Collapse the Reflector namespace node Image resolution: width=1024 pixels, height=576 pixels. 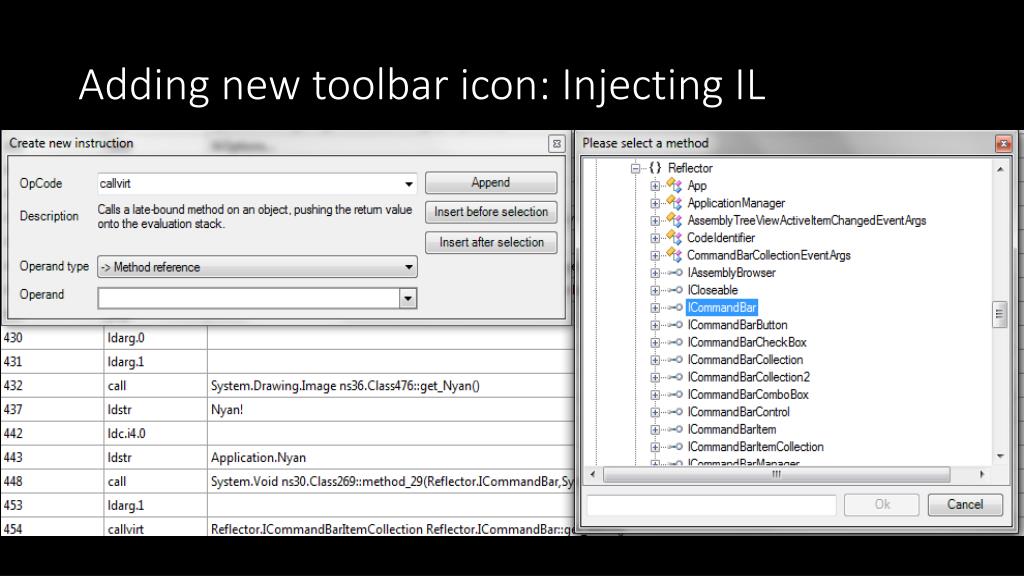tap(635, 168)
